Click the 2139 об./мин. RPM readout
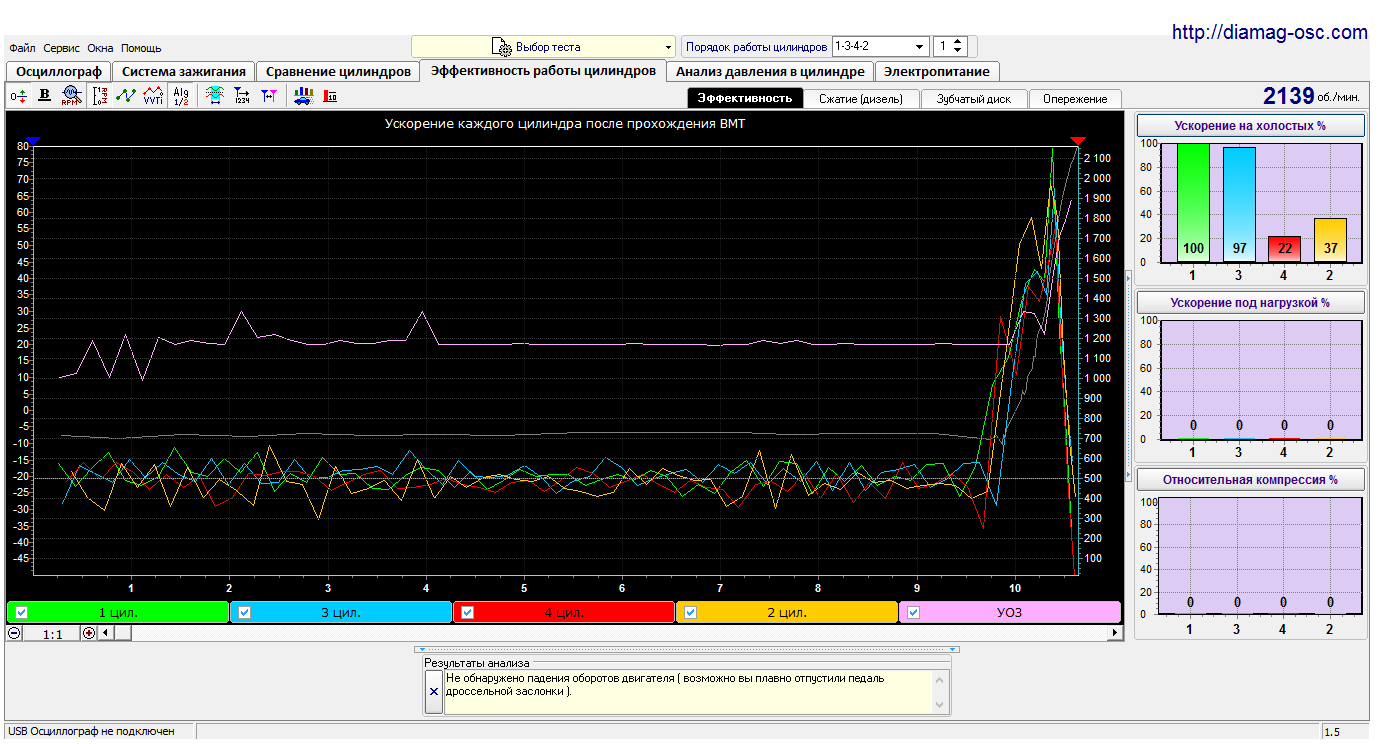The width and height of the screenshot is (1382, 744). pyautogui.click(x=1312, y=96)
